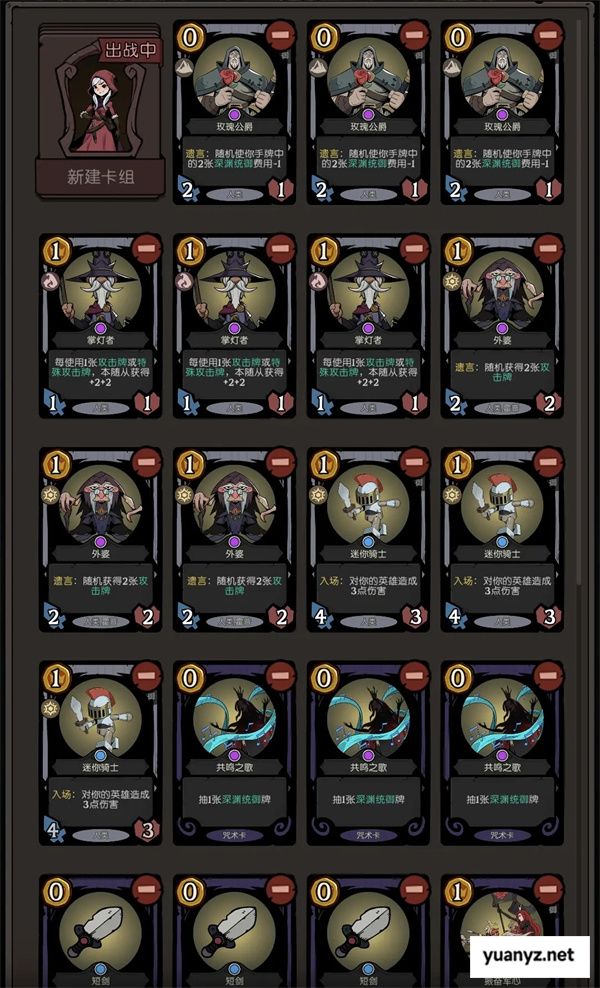Click the cost coin on the leftmost 掌灯者 card
Viewport: 600px width, 988px height.
(x=57, y=251)
